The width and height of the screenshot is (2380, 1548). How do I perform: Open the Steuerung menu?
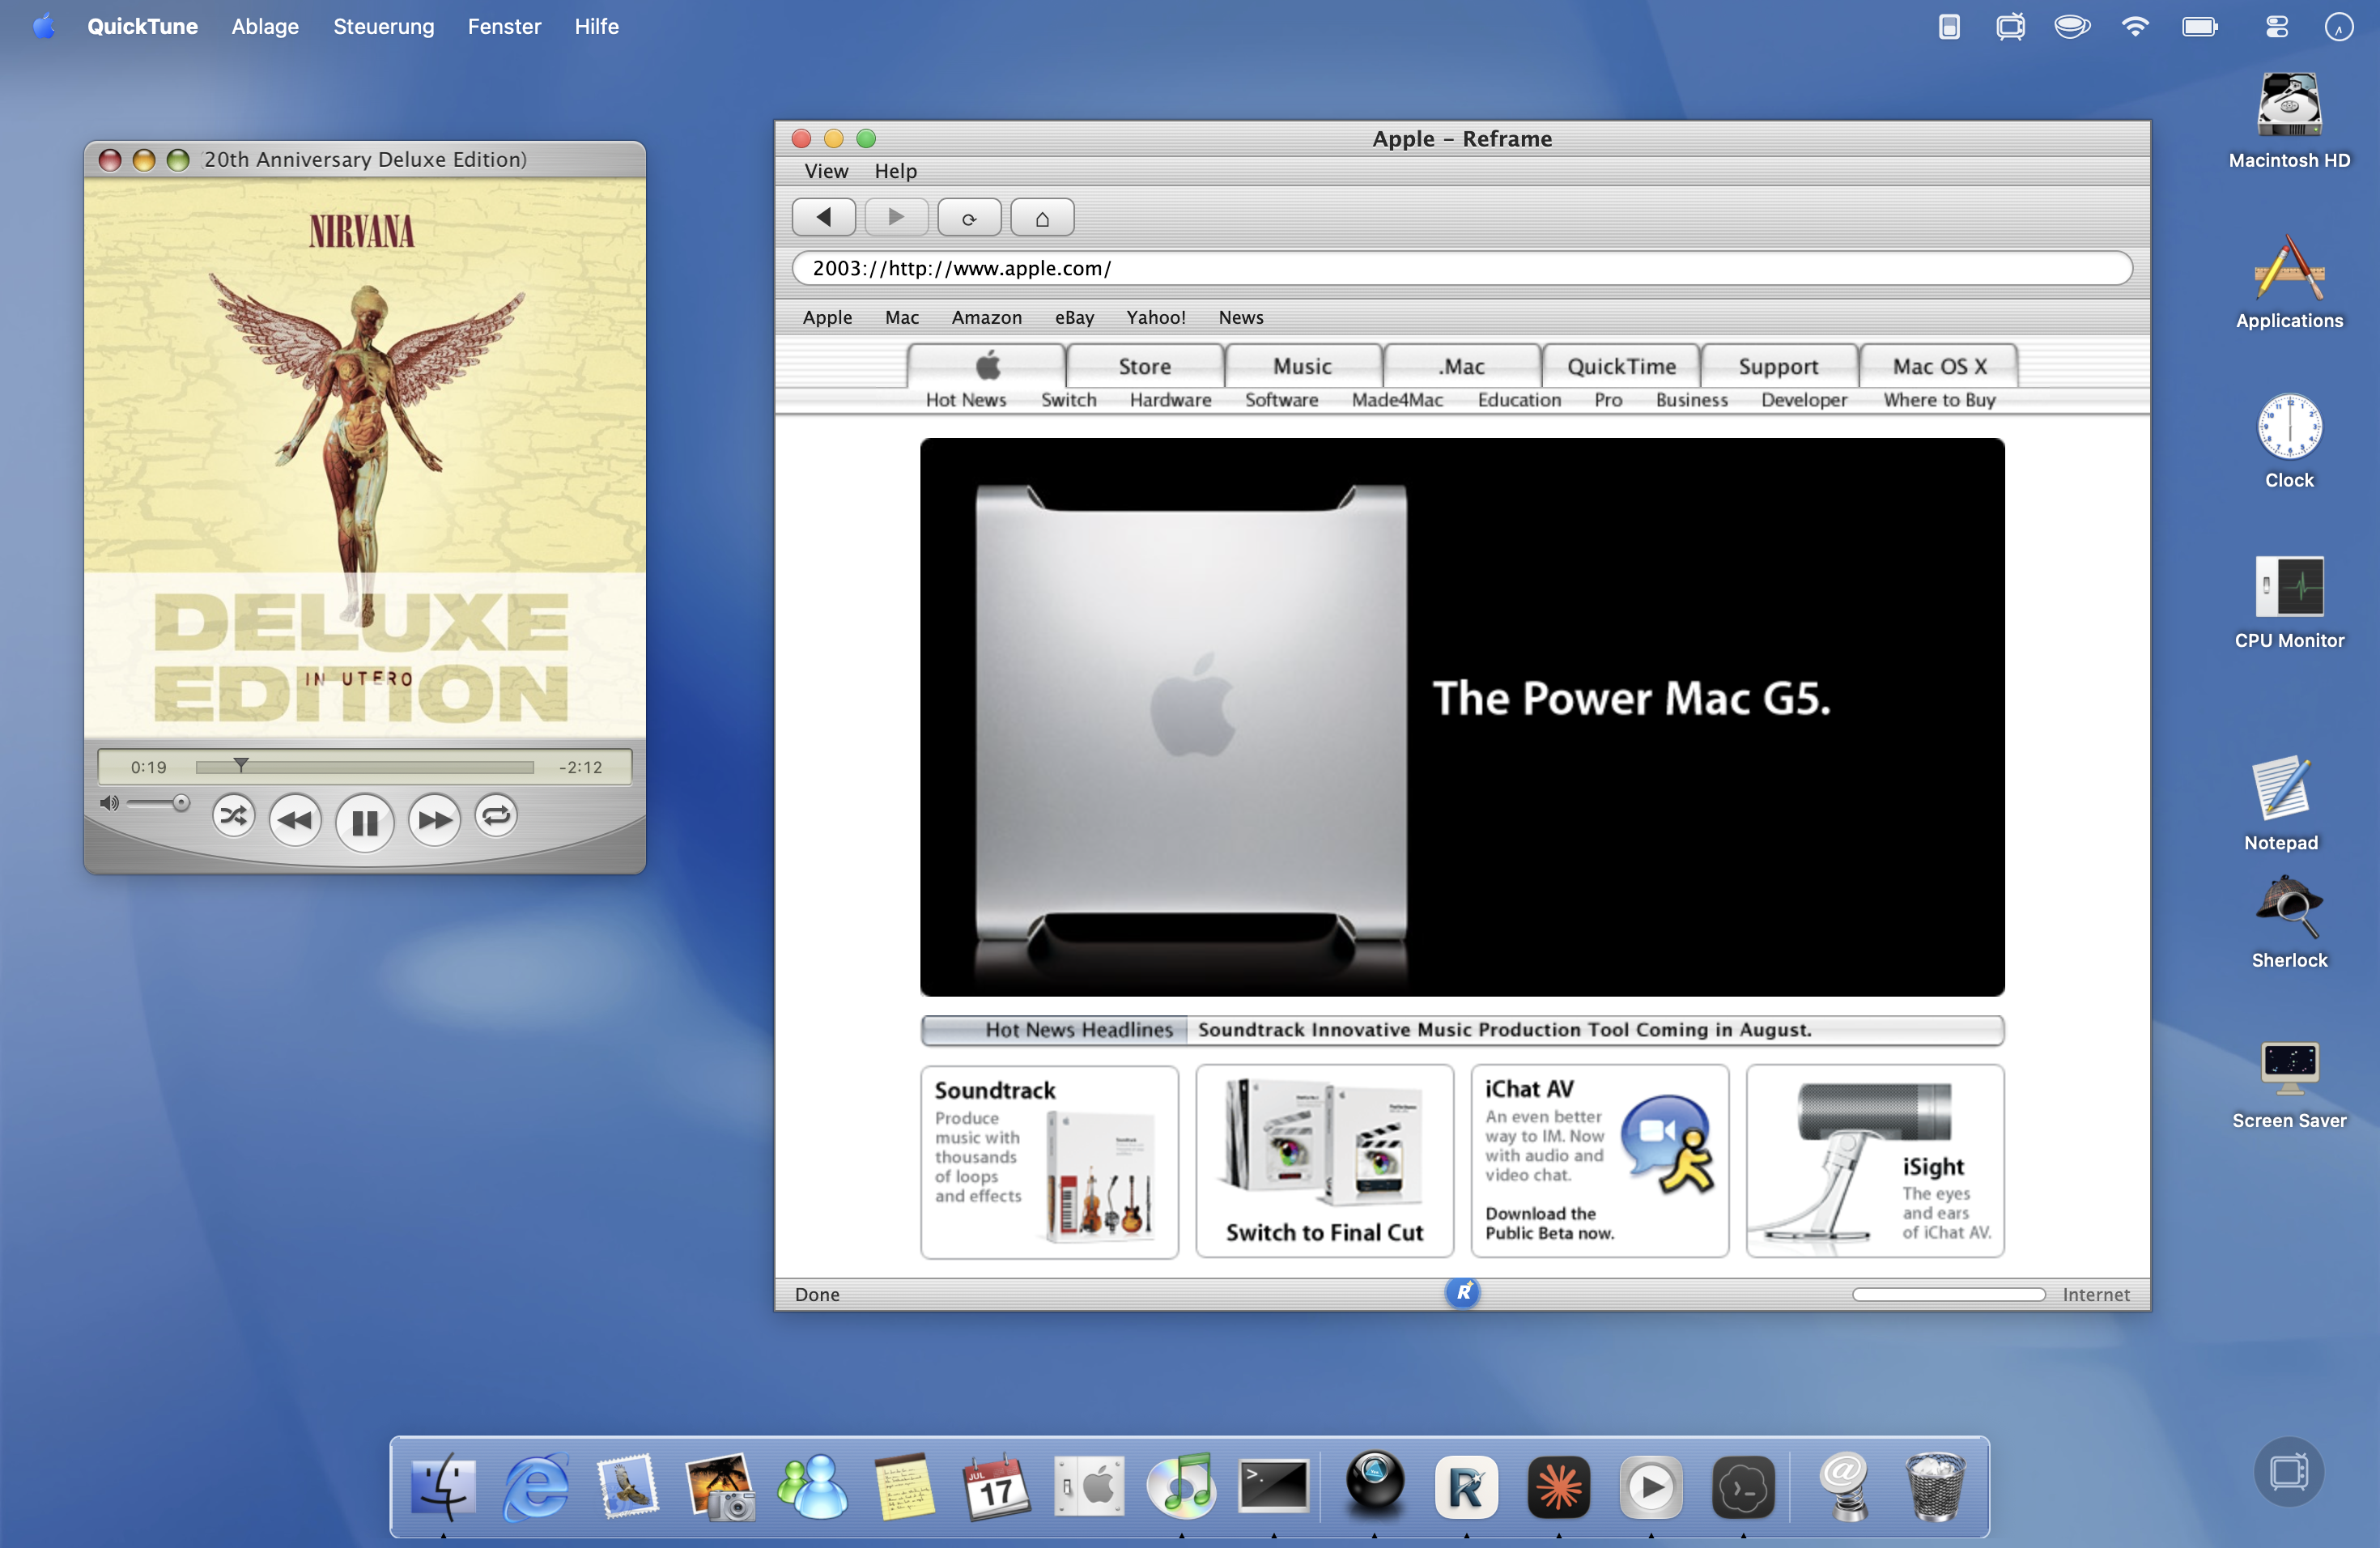(384, 26)
